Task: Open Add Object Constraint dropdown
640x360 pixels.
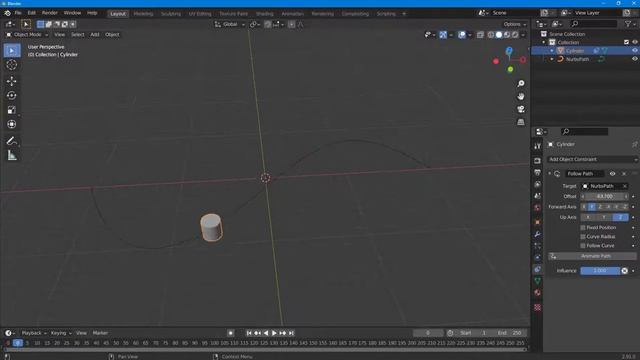Action: [593, 159]
